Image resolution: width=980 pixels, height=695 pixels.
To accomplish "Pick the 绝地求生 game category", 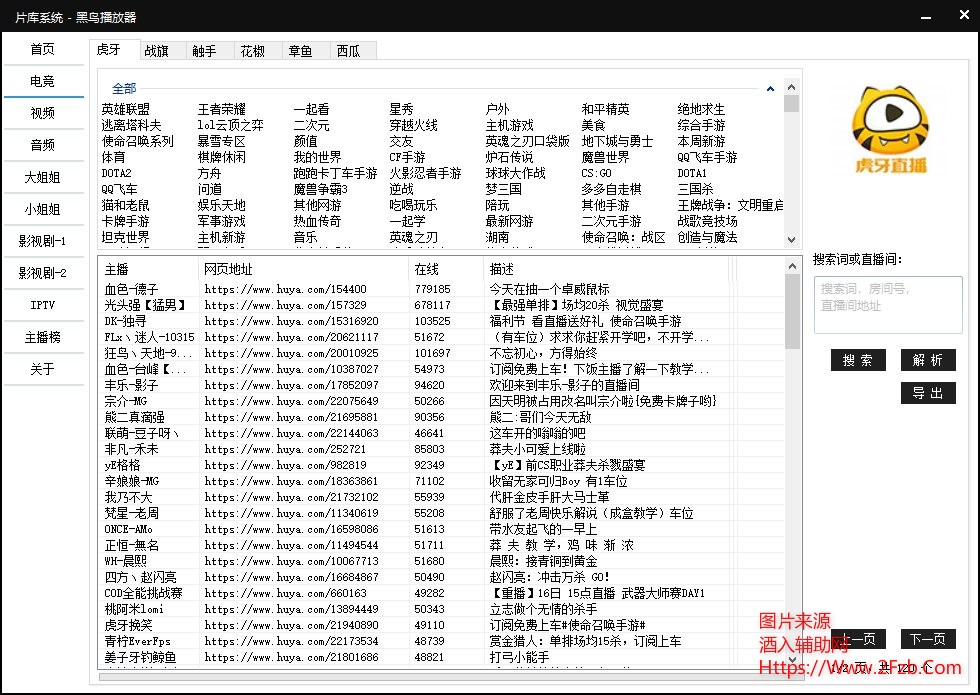I will (701, 109).
